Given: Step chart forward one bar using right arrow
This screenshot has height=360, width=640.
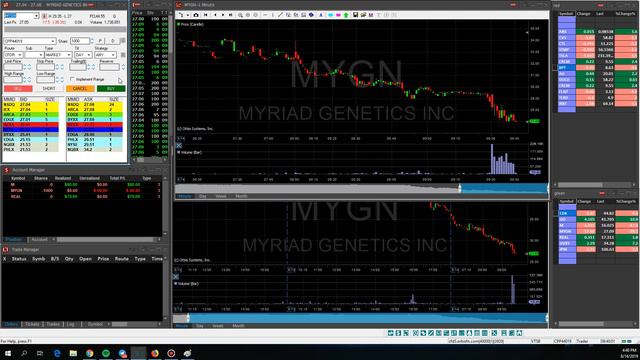Looking at the screenshot, I should point(223,15).
